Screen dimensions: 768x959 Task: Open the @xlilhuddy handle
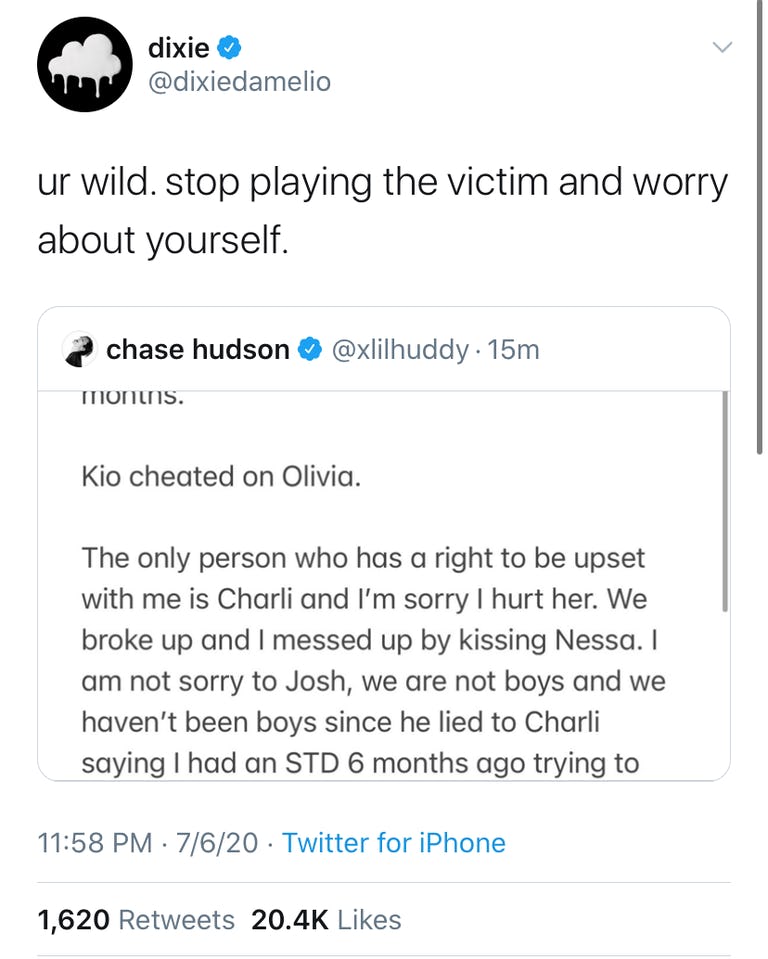[399, 349]
